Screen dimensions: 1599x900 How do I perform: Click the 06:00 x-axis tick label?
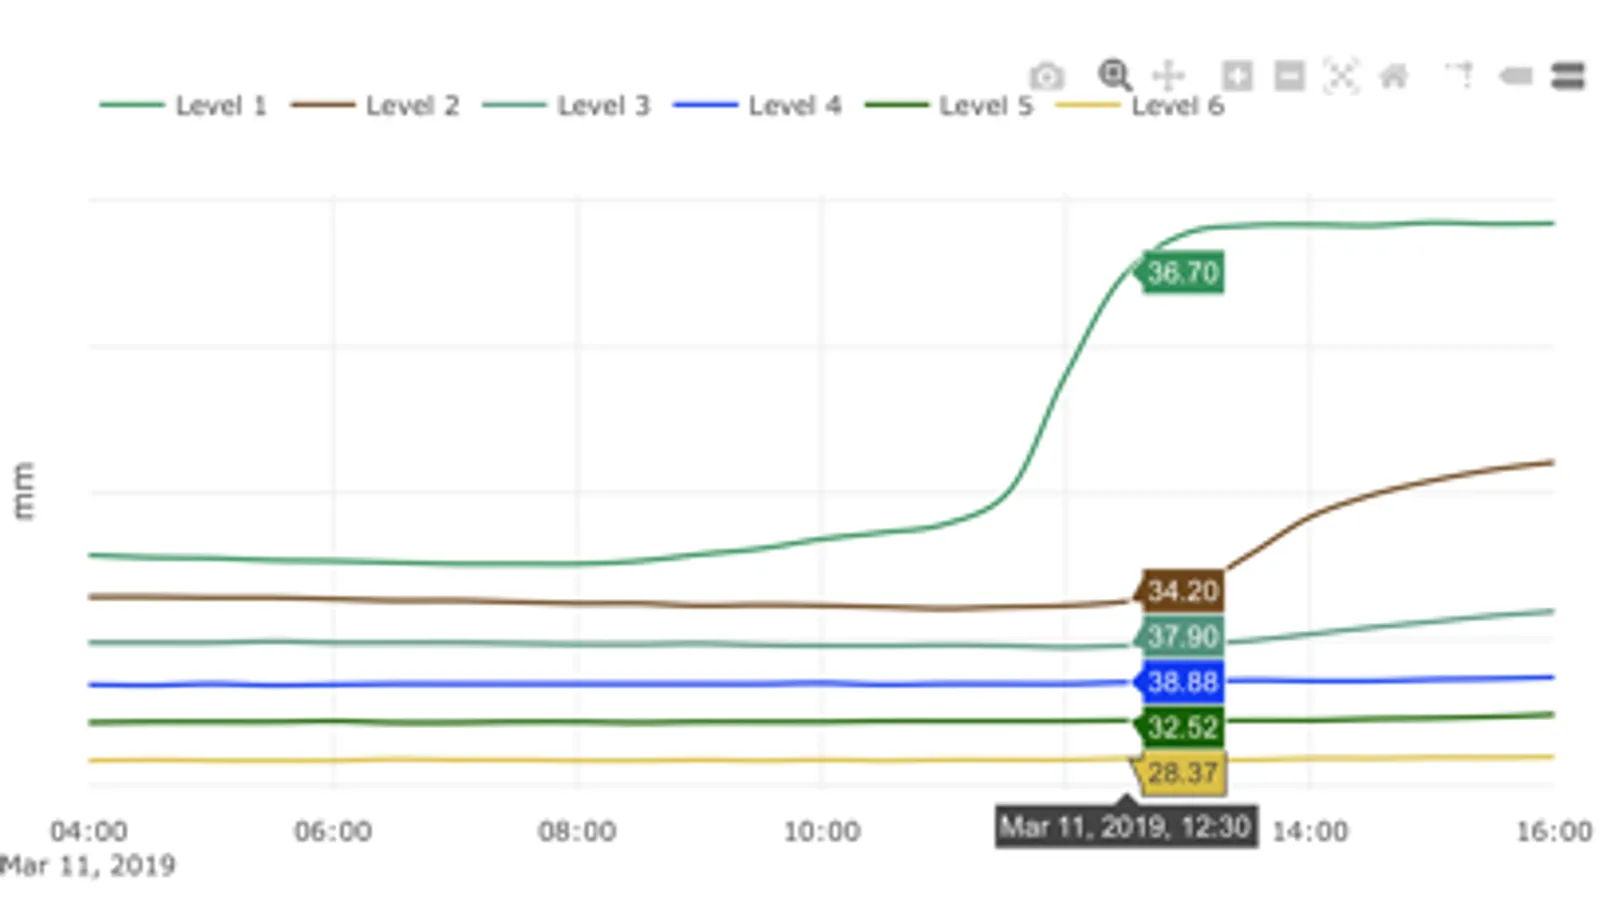pyautogui.click(x=333, y=831)
